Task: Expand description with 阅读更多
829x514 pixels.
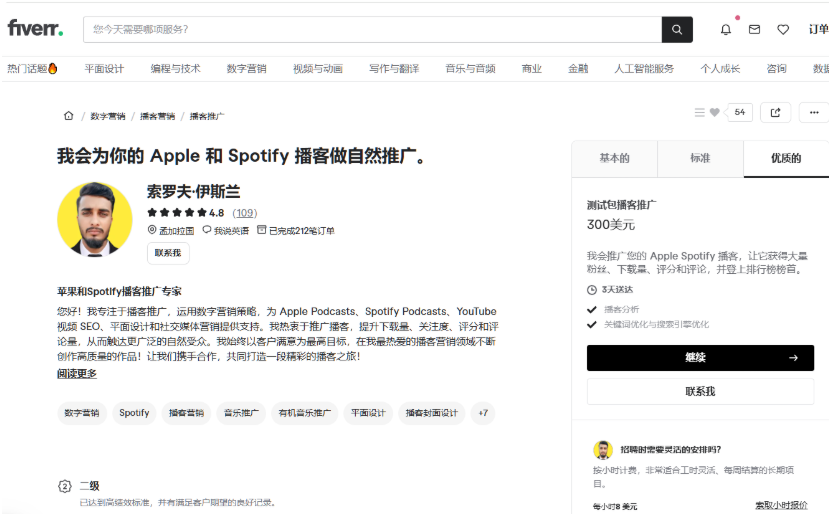Action: click(77, 374)
